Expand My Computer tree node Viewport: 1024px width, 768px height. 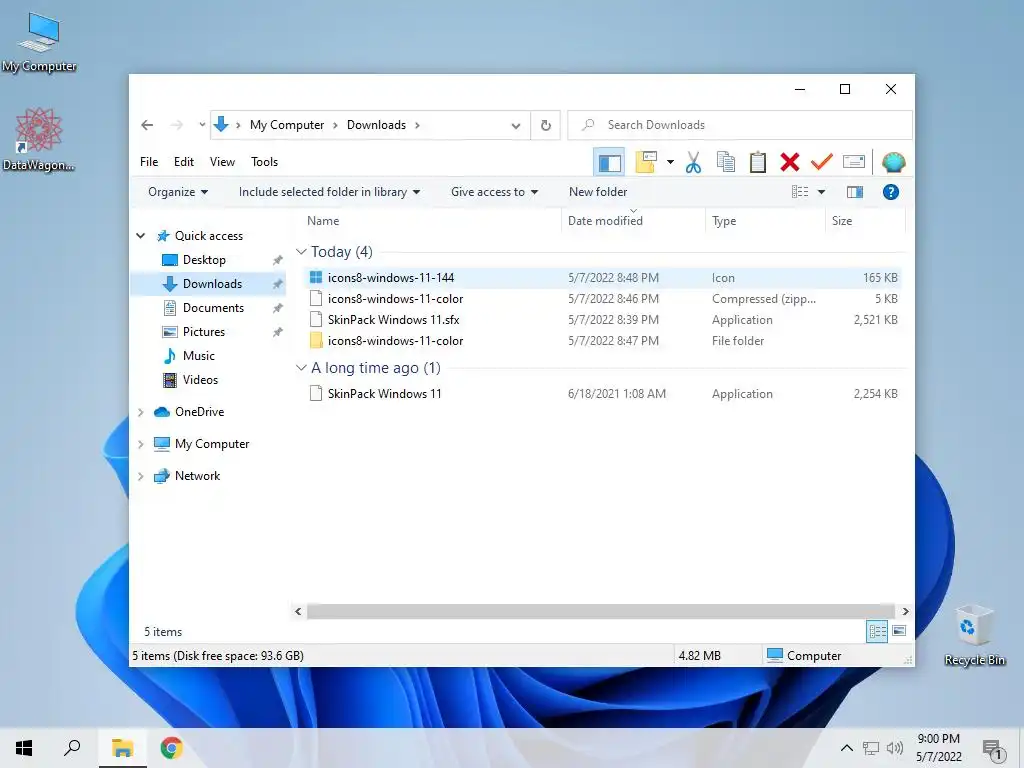coord(140,444)
